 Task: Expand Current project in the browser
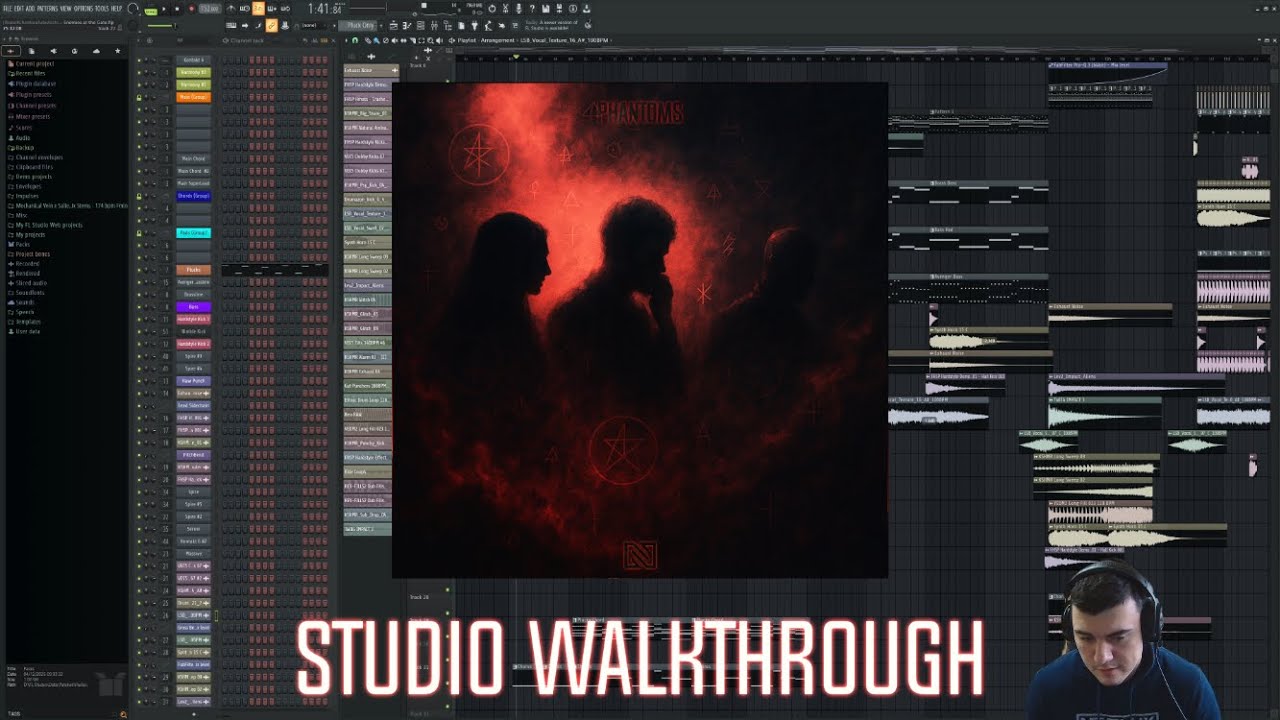point(32,63)
